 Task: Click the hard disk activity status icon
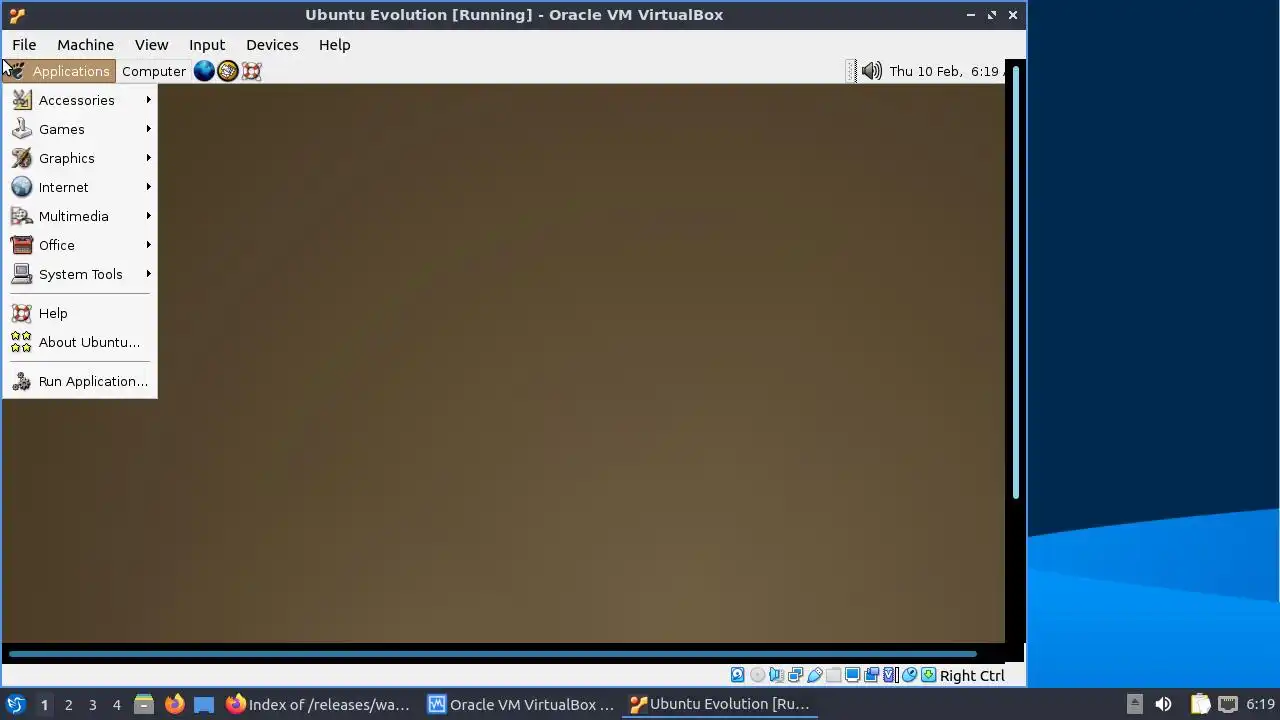(737, 675)
